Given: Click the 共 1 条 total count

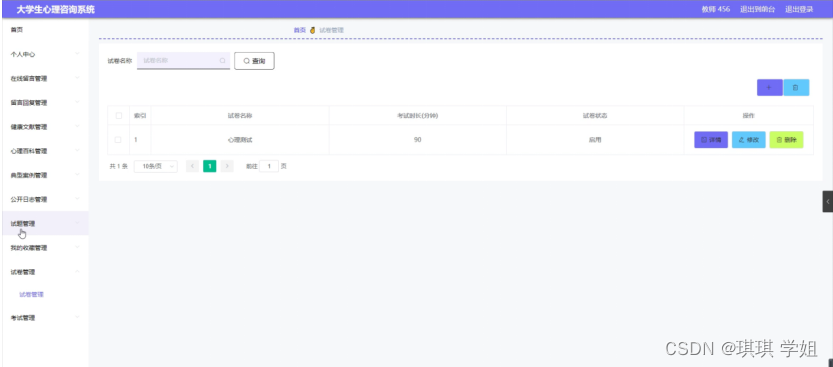Looking at the screenshot, I should (x=118, y=166).
